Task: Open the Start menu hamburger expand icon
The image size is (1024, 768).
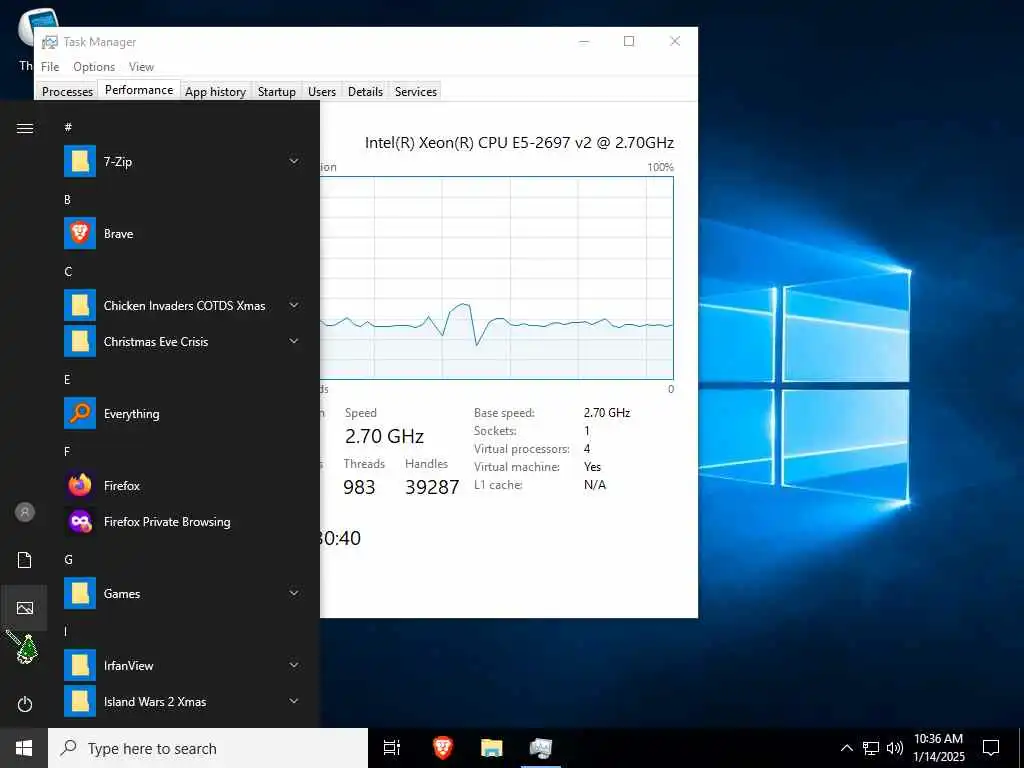Action: coord(25,128)
